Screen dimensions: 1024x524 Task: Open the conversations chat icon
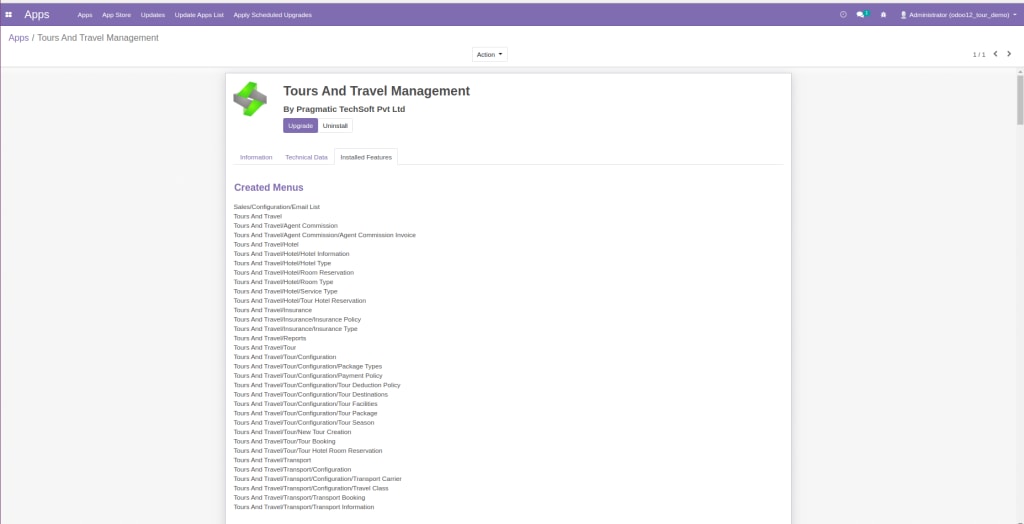(x=863, y=14)
